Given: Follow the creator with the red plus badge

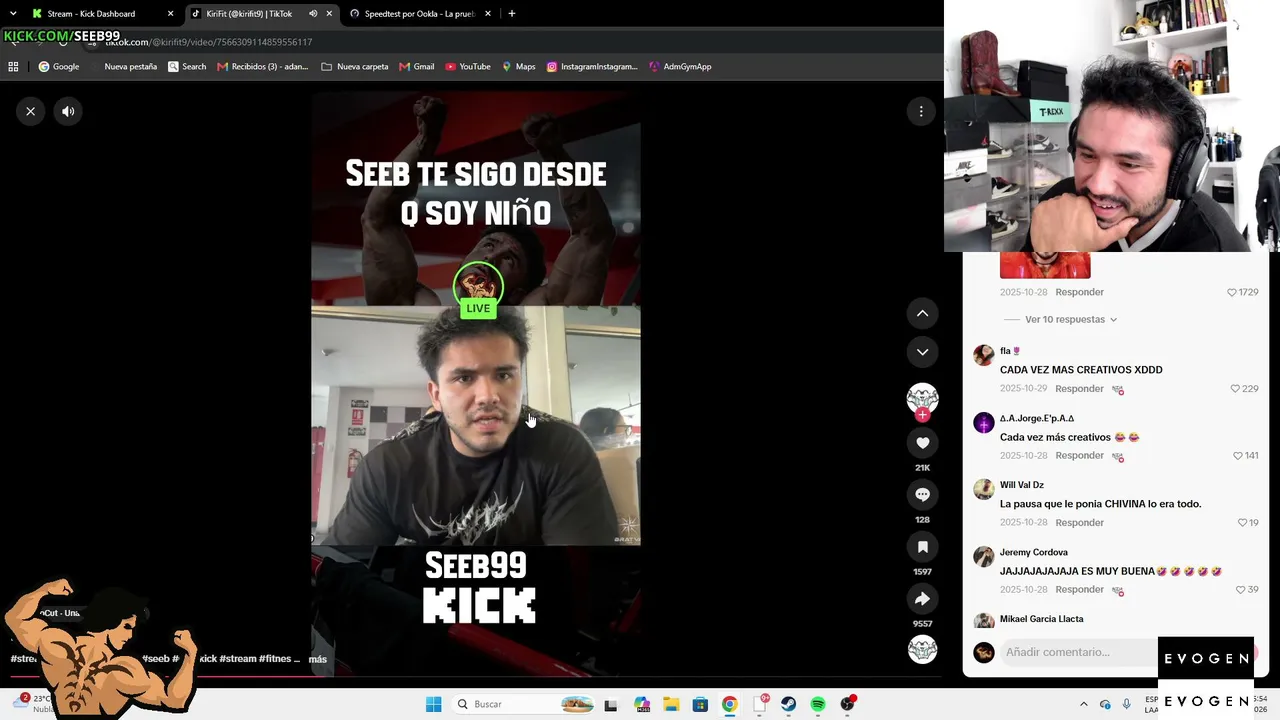Looking at the screenshot, I should click(922, 415).
